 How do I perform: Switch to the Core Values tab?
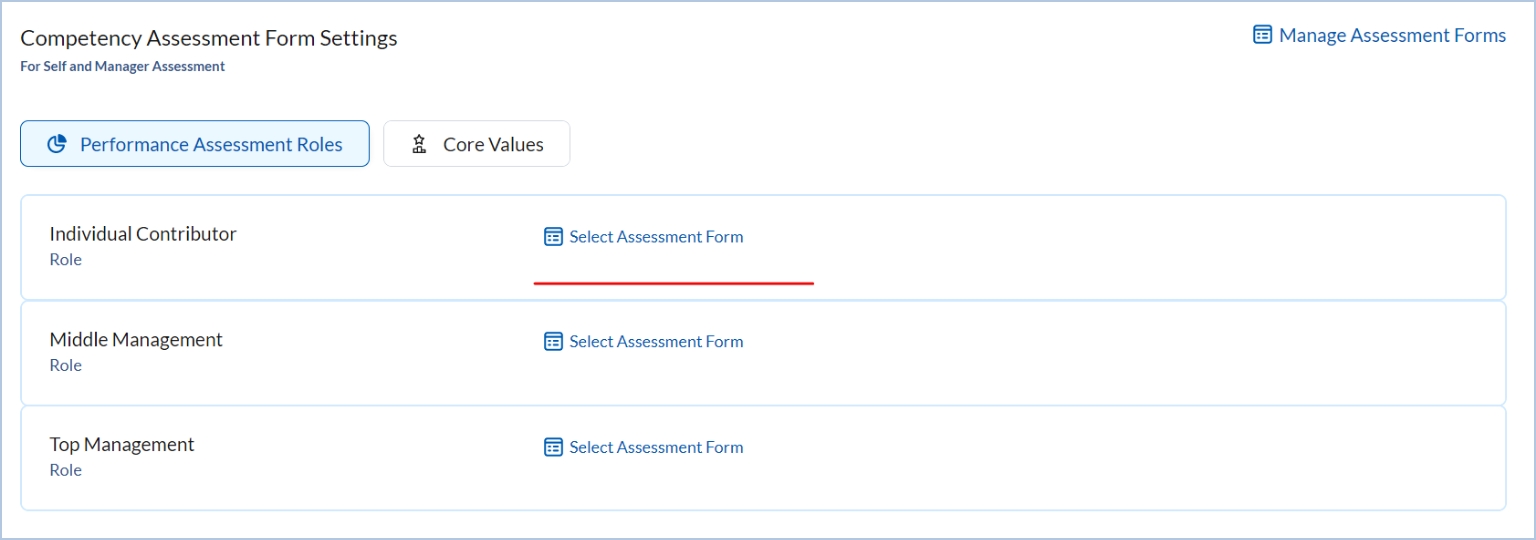493,144
